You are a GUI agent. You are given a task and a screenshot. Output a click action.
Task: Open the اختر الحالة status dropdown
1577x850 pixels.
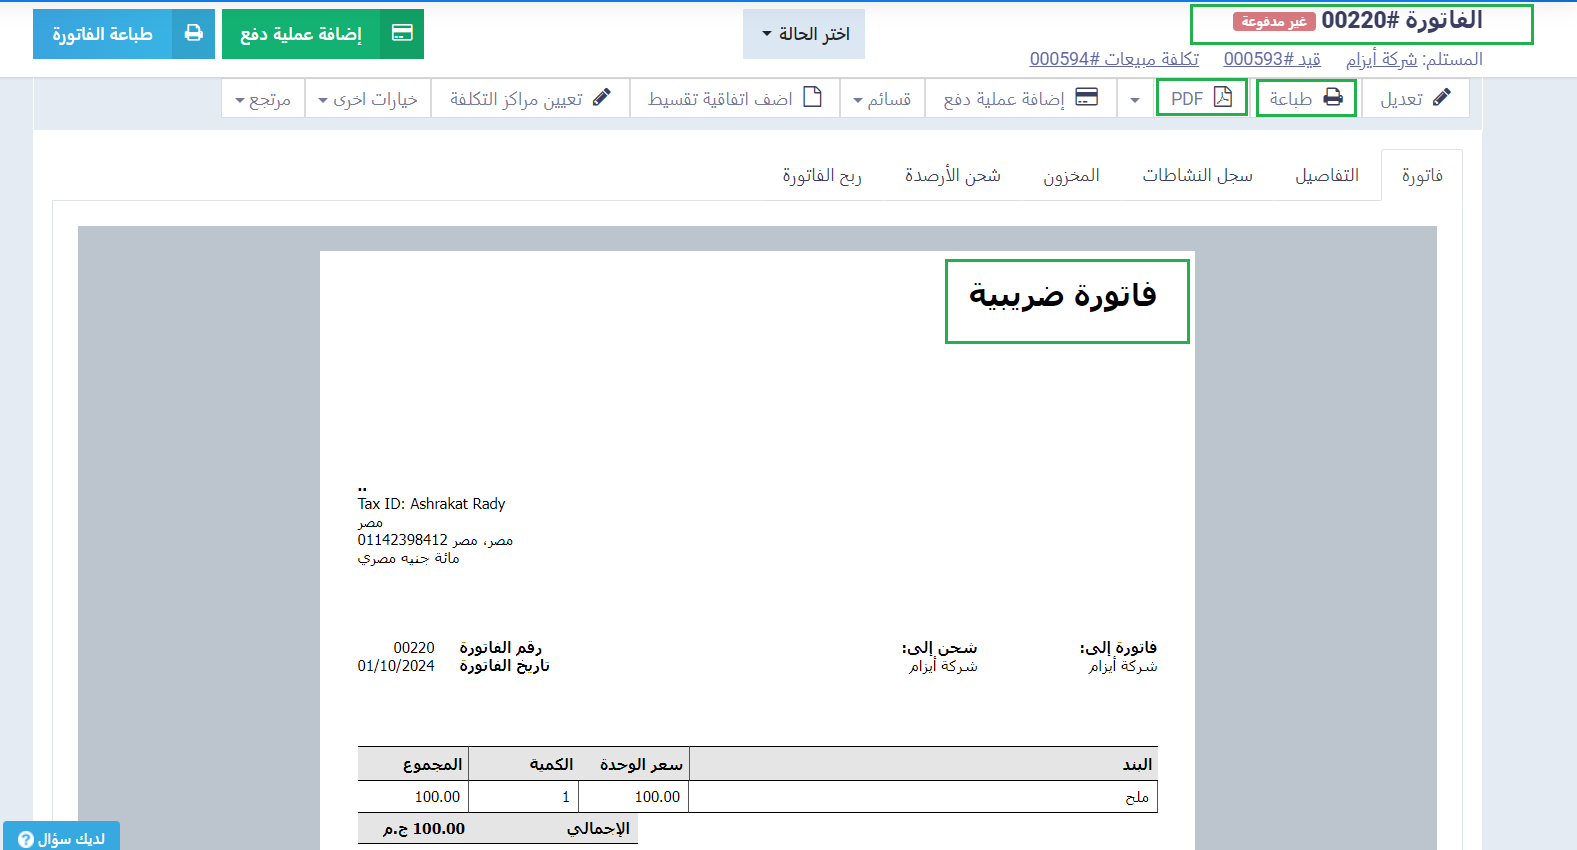[804, 34]
